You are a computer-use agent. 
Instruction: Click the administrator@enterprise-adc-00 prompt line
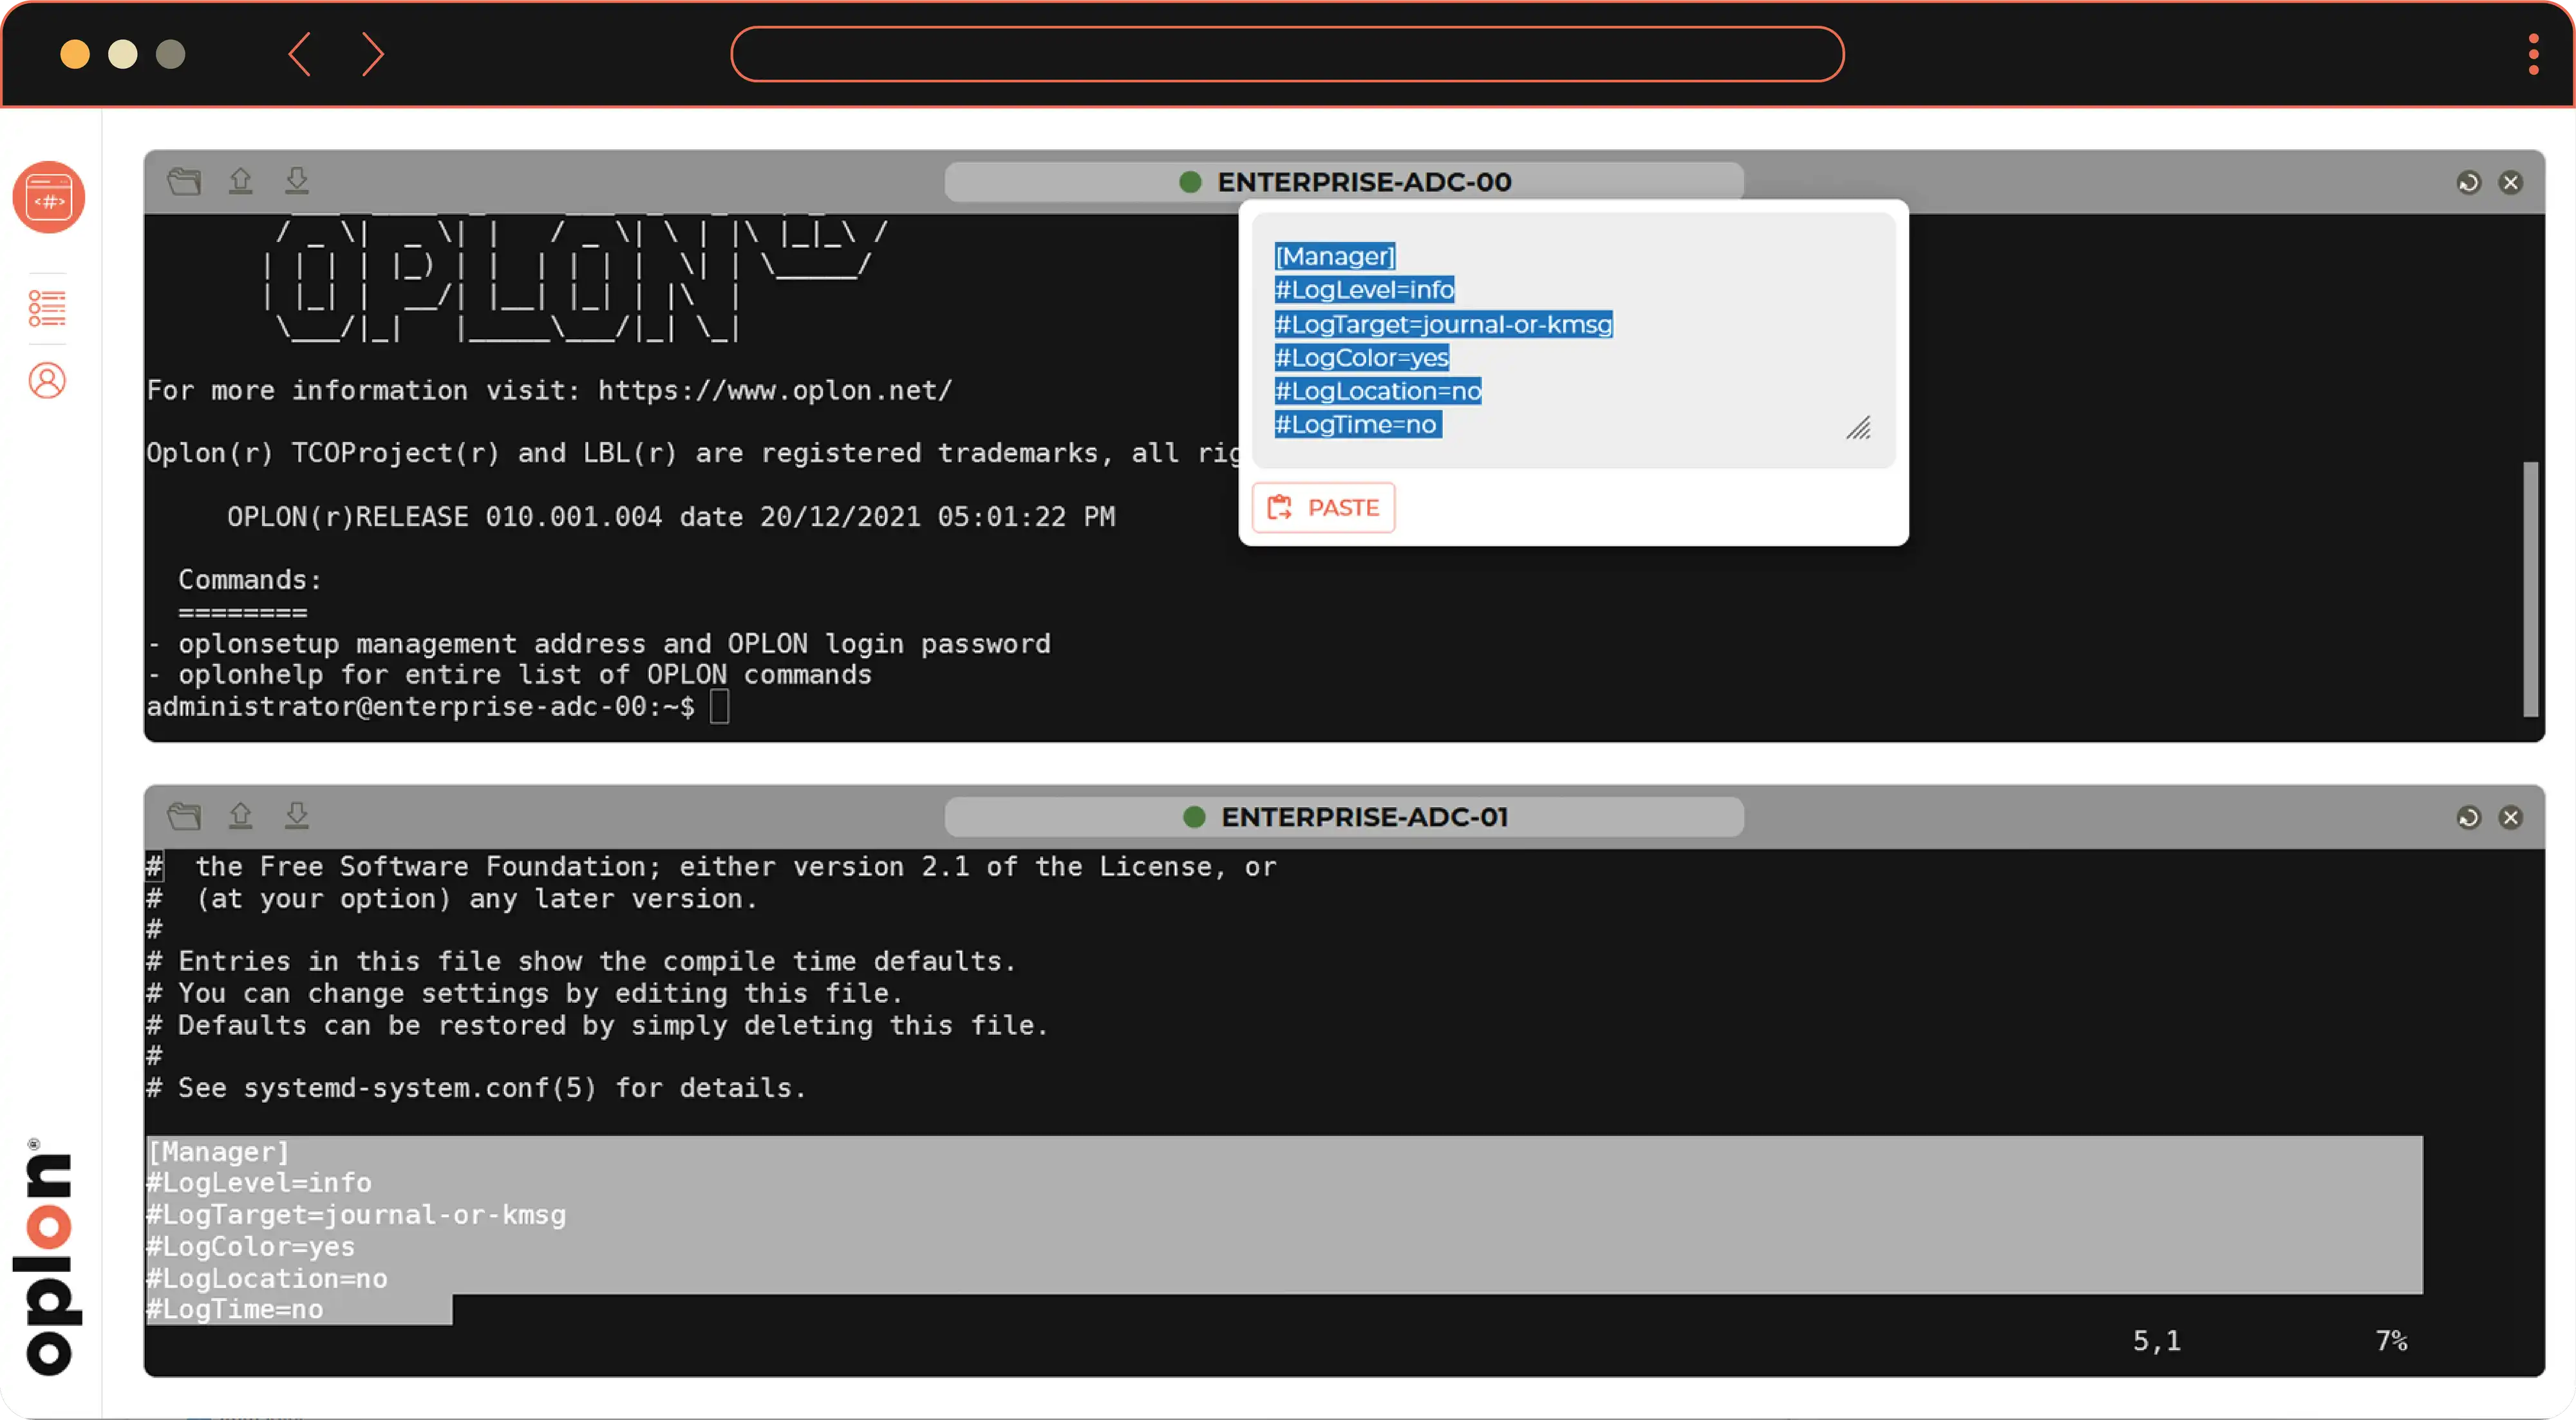[437, 707]
